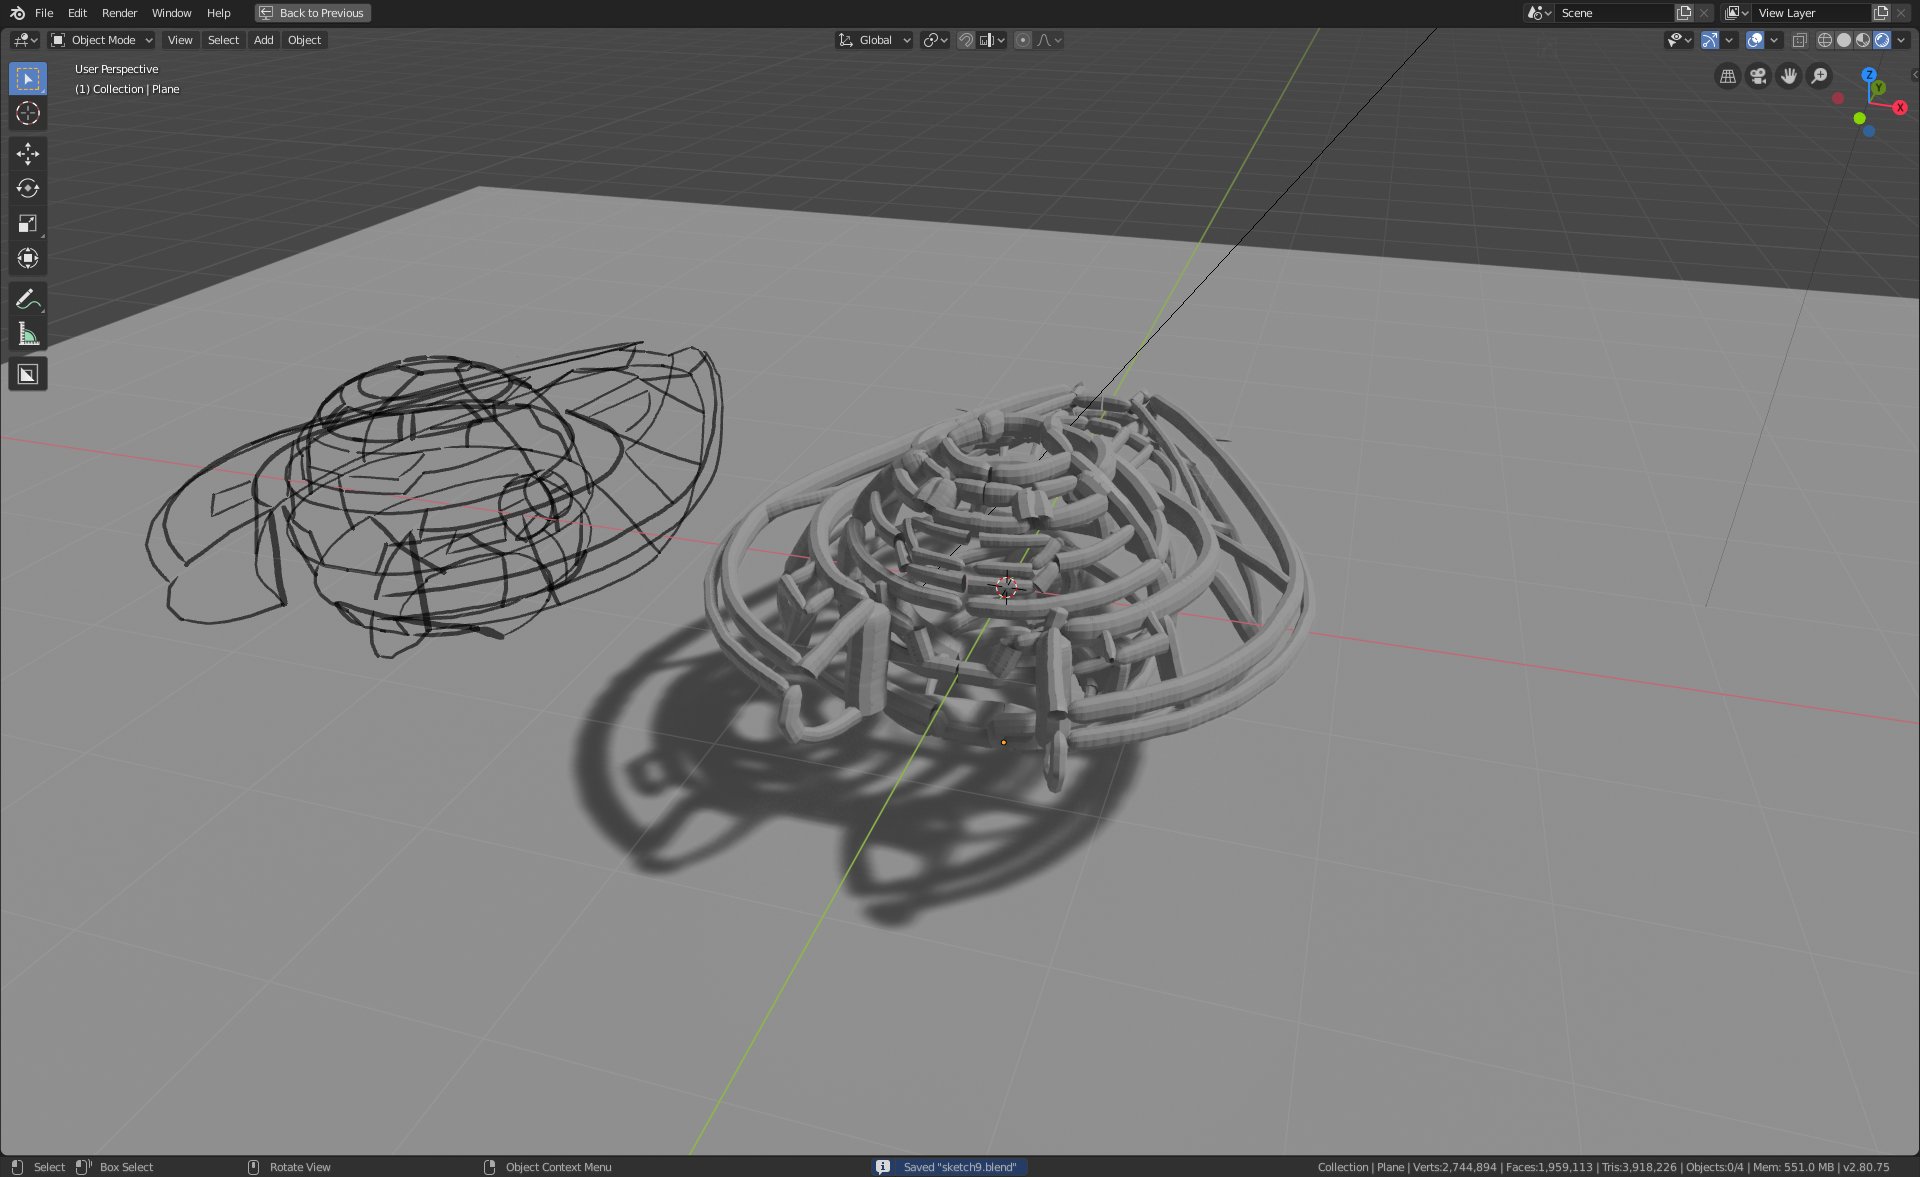Viewport: 1920px width, 1177px height.
Task: Open Global transform orientation dropdown
Action: [x=875, y=40]
